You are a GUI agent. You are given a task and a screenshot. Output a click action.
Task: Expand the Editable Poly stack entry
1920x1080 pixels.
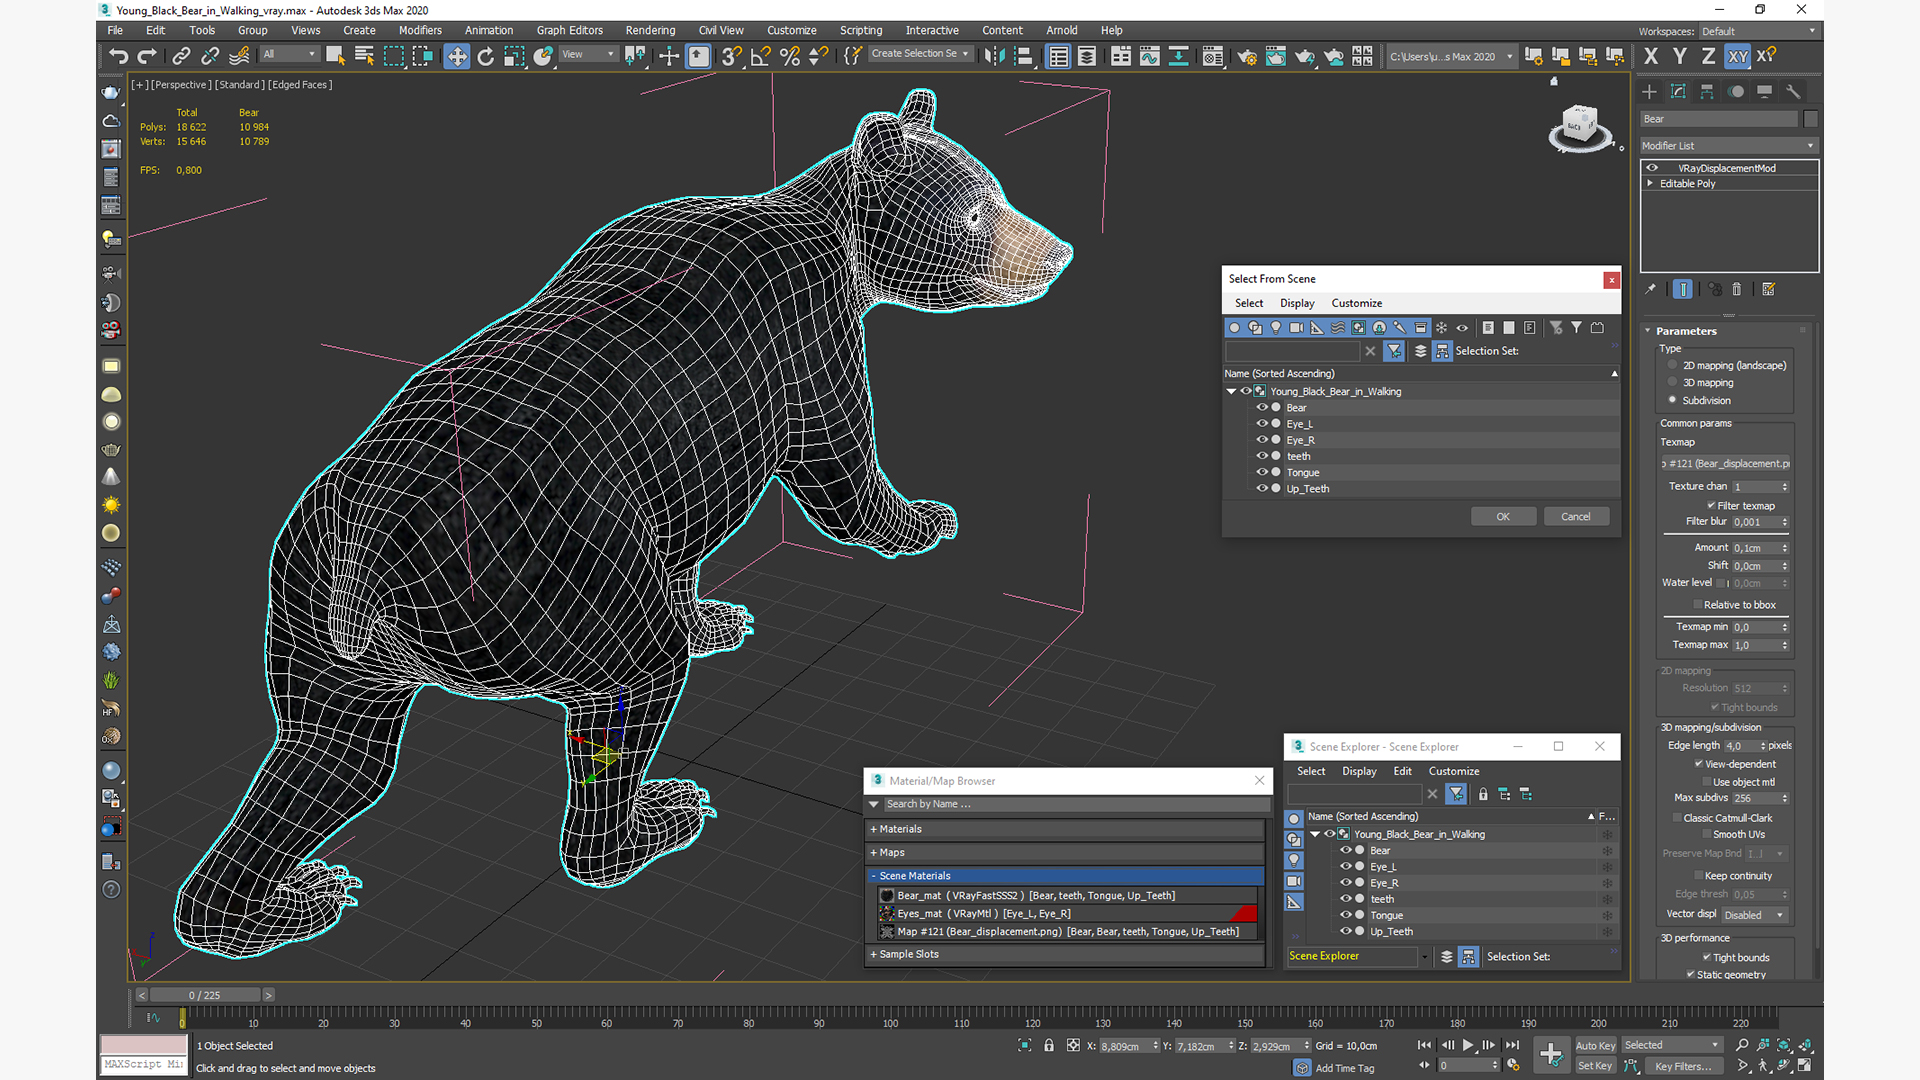tap(1650, 183)
